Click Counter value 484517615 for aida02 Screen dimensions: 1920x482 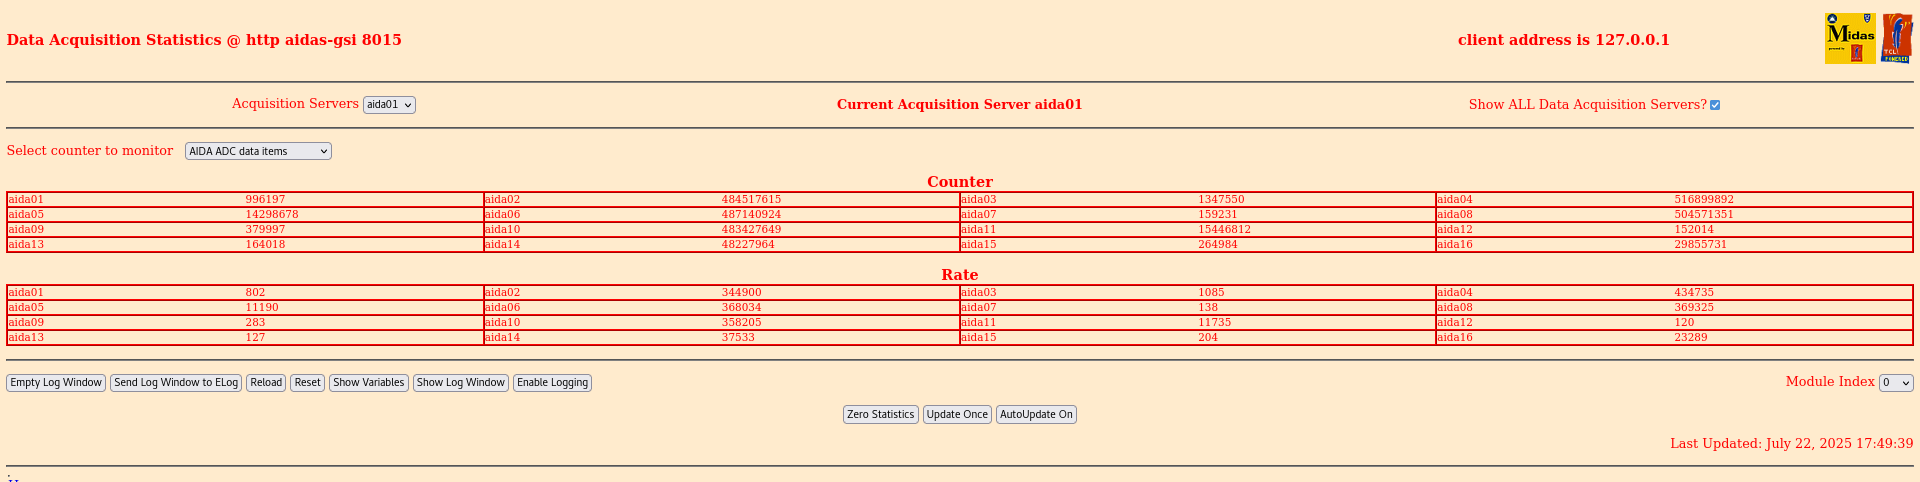tap(751, 200)
